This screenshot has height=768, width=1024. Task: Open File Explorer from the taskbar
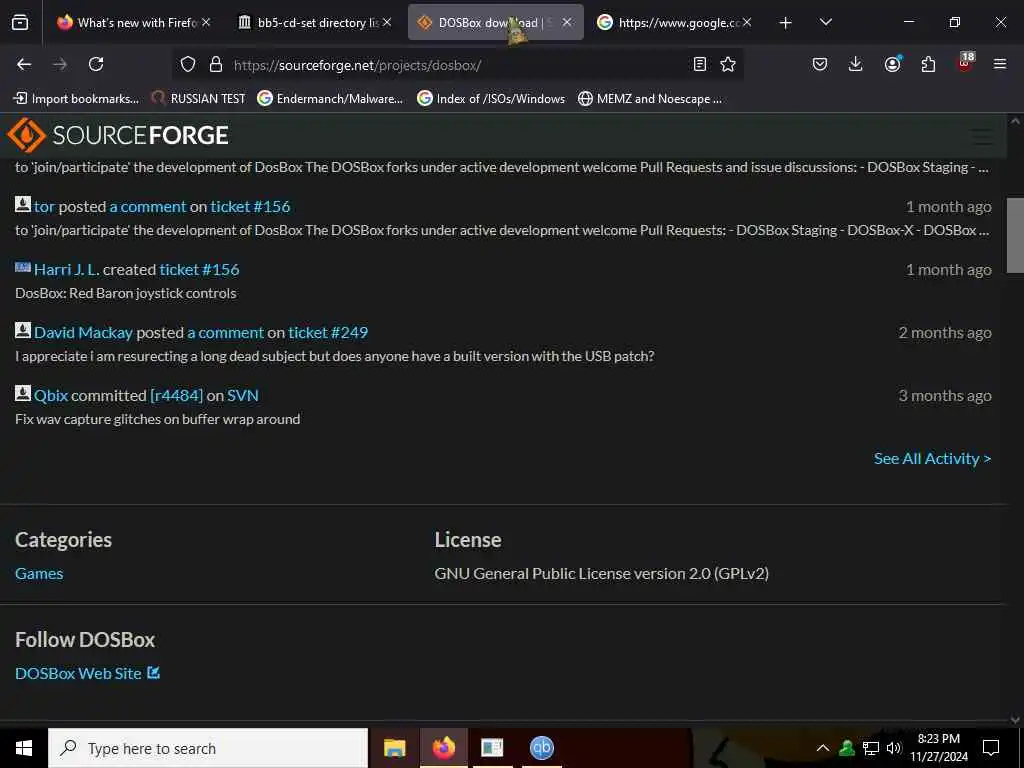coord(394,748)
